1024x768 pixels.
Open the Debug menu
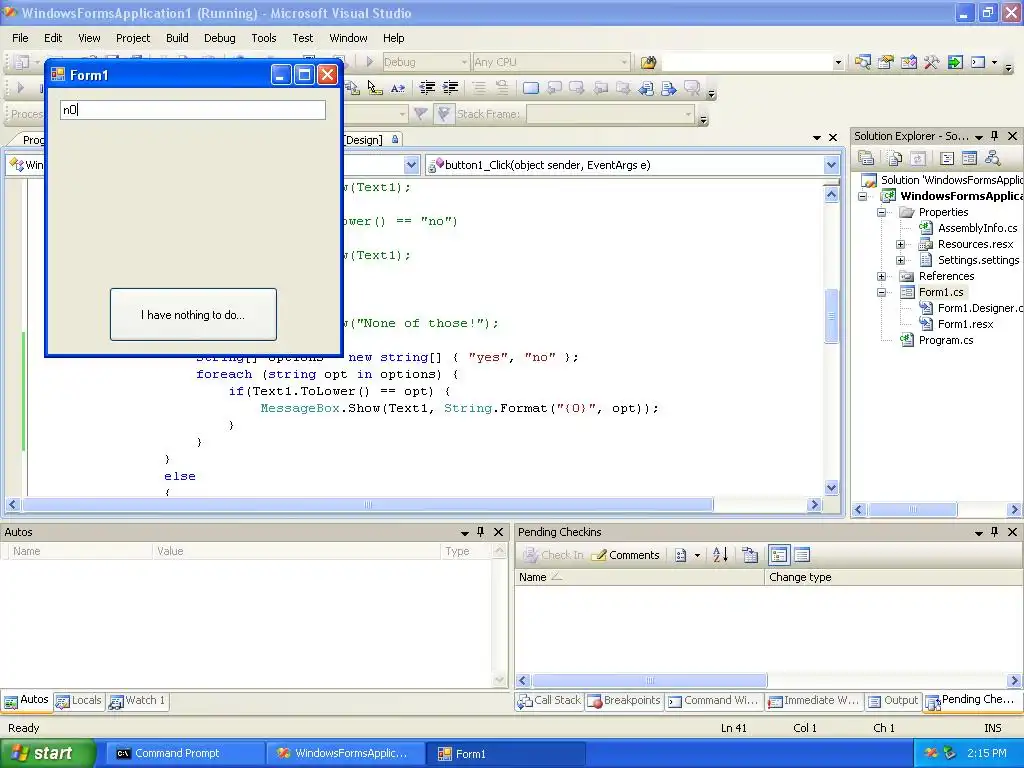point(219,38)
